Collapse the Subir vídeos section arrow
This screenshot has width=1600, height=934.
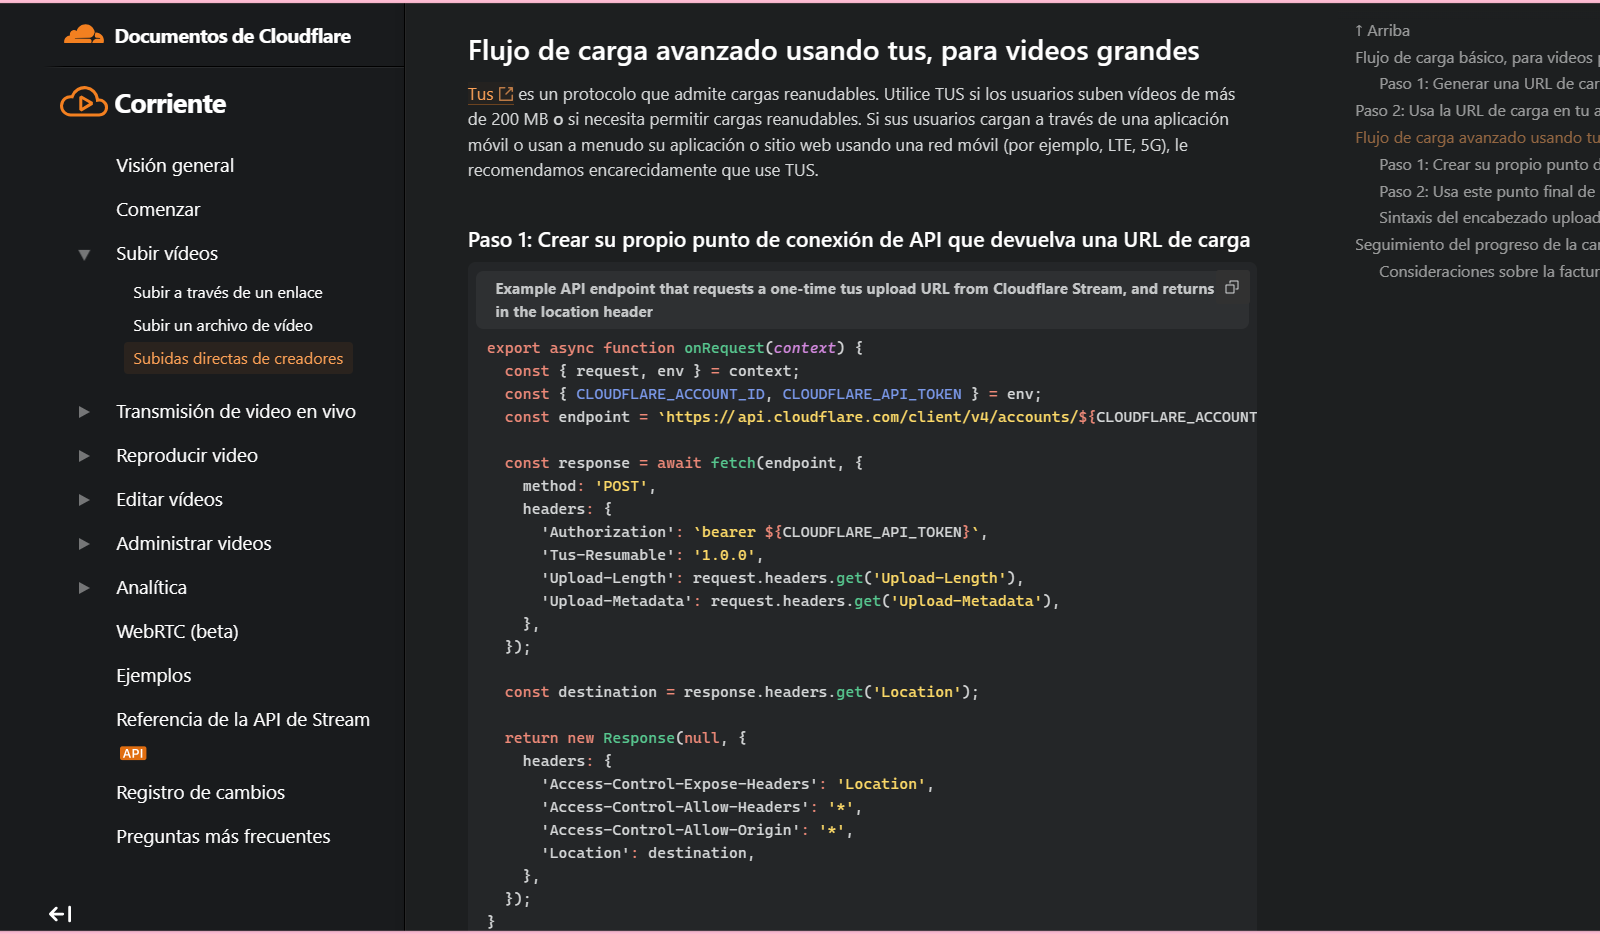[x=85, y=254]
